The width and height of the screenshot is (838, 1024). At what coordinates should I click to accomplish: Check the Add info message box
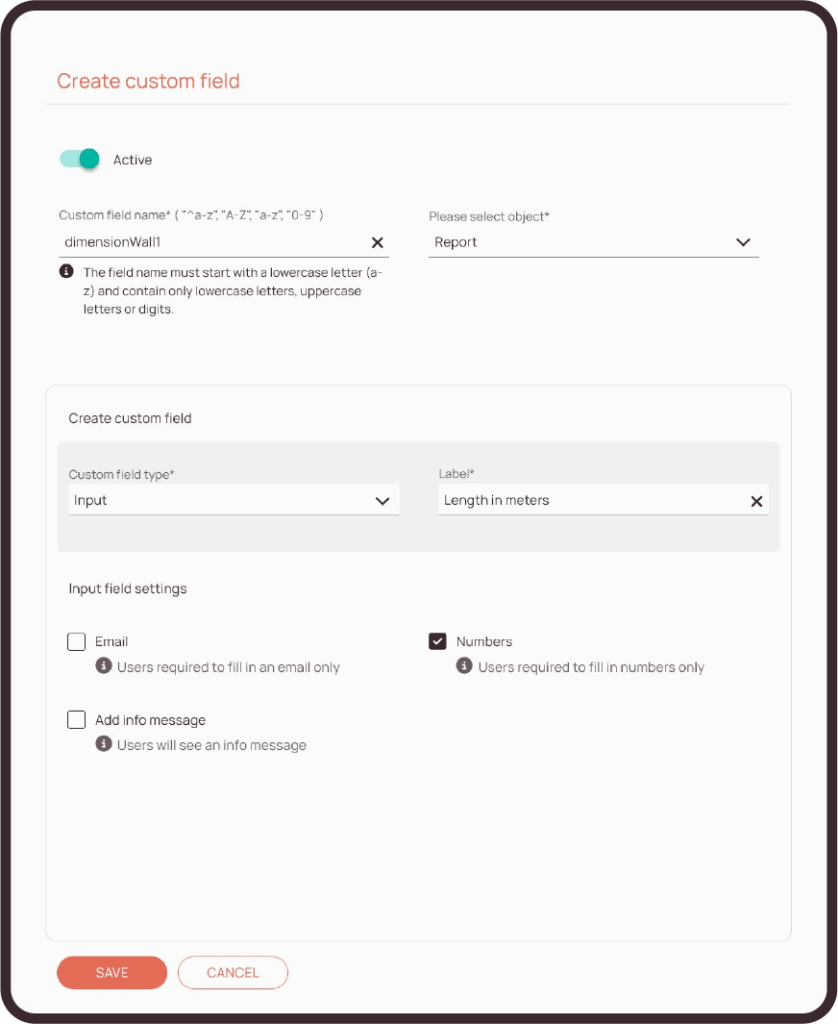click(x=77, y=720)
